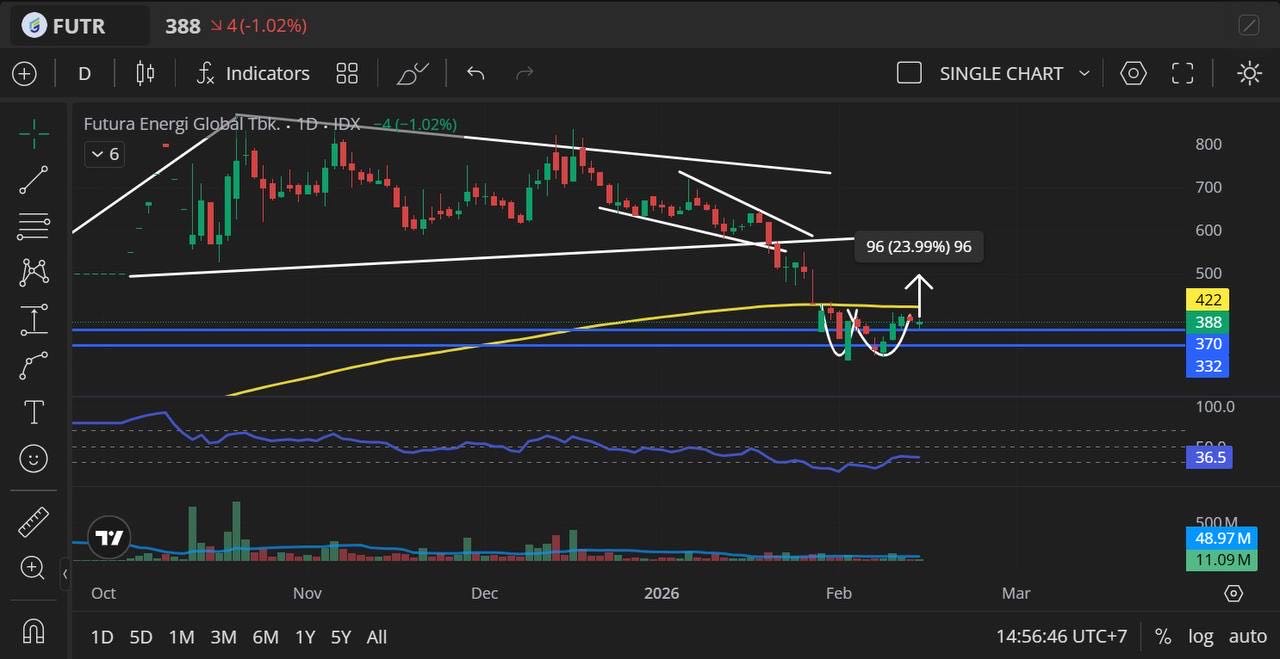1280x659 pixels.
Task: Open the Fibonacci retracement tool
Action: 34,226
